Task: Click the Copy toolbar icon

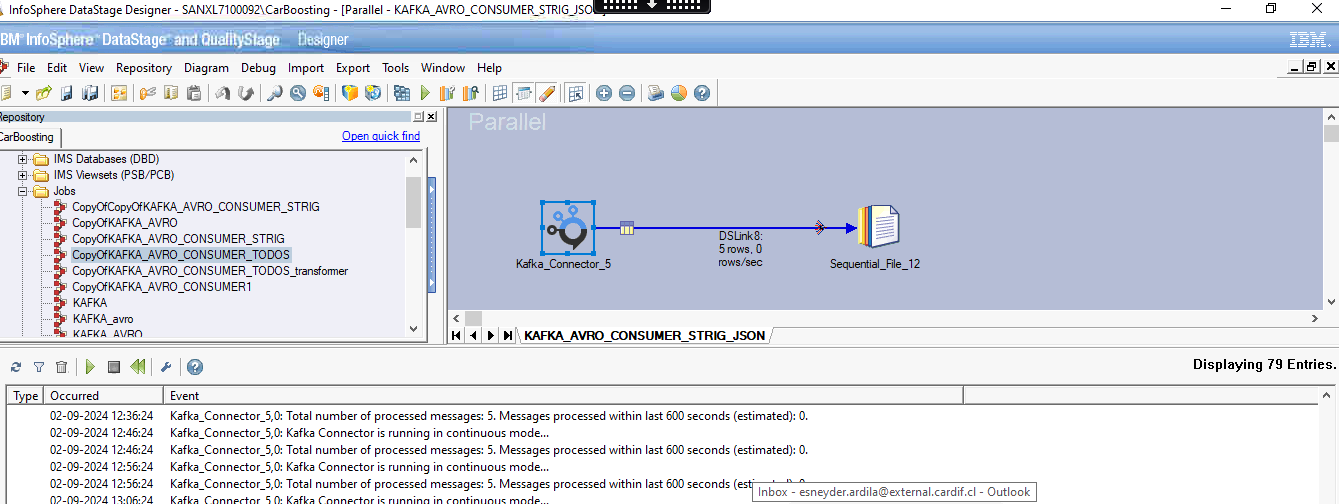Action: tap(171, 93)
